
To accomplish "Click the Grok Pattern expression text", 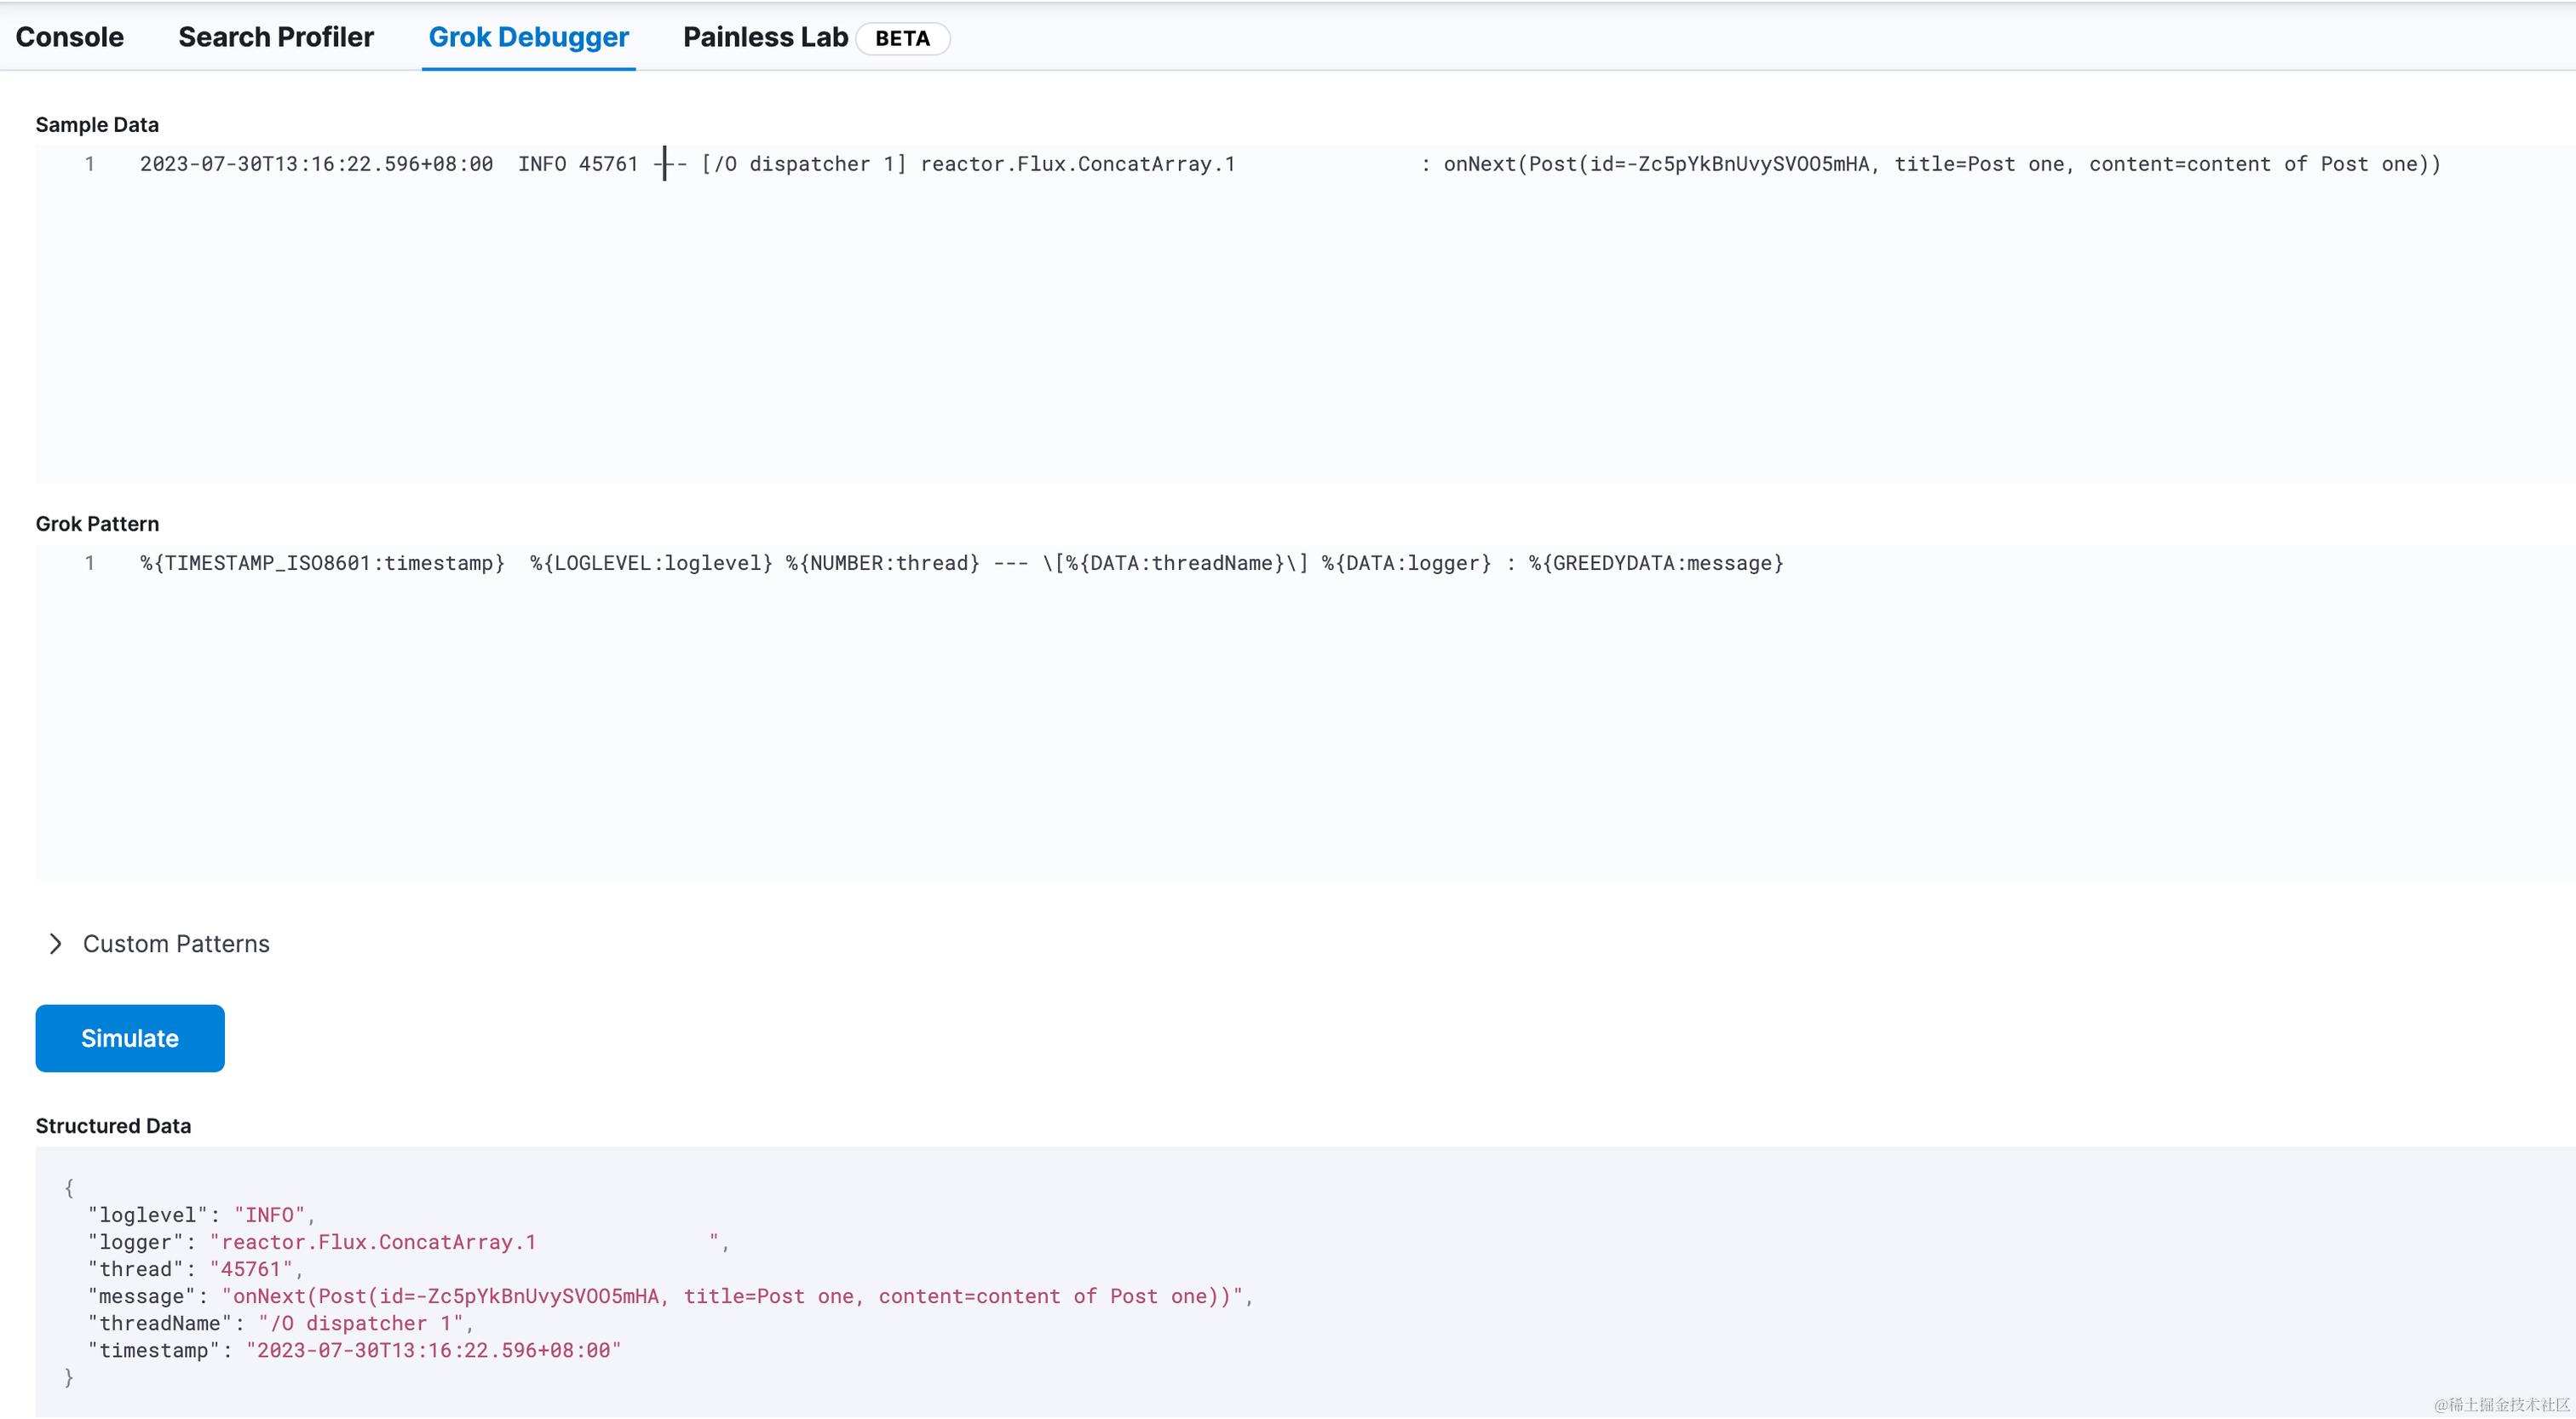I will [960, 563].
